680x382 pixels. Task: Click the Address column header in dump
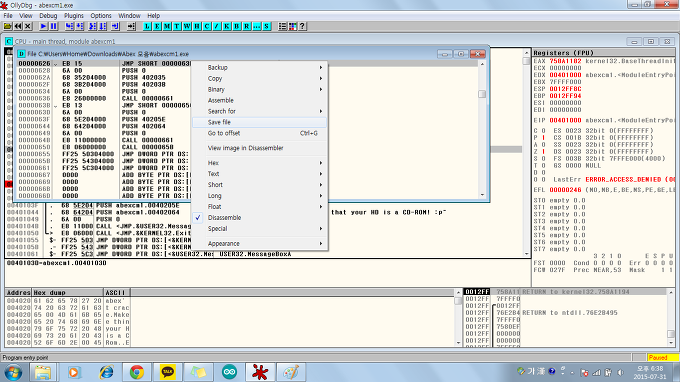pyautogui.click(x=18, y=293)
